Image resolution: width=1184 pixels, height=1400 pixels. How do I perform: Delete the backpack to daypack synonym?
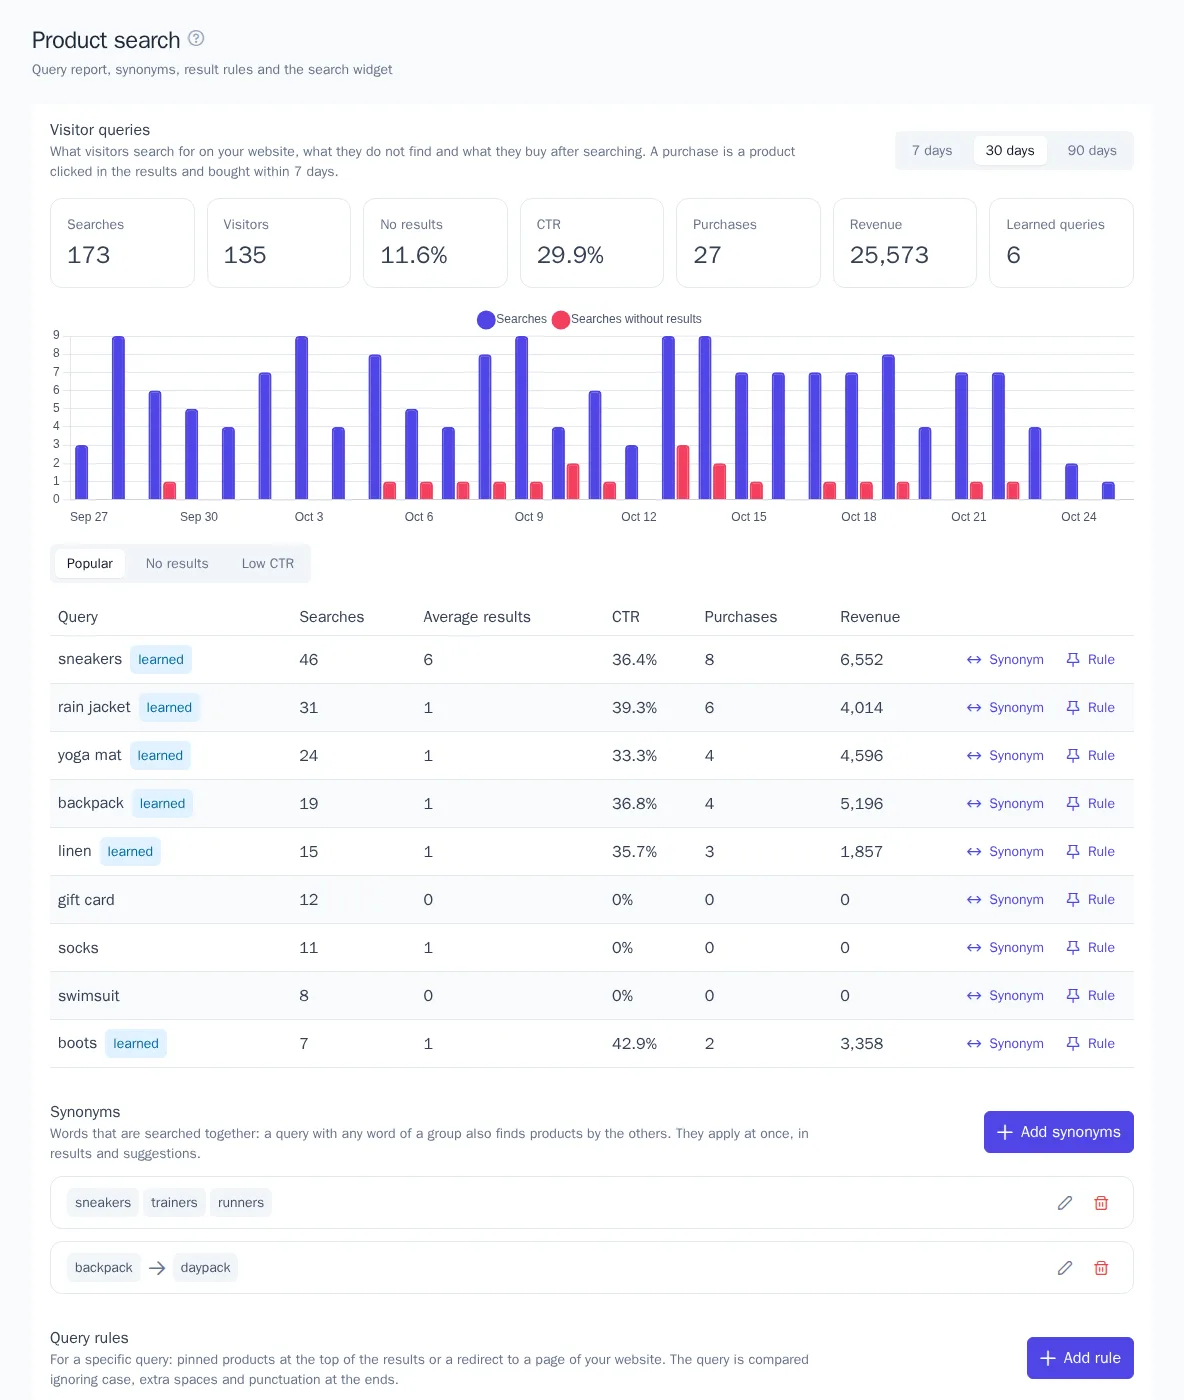[1101, 1268]
